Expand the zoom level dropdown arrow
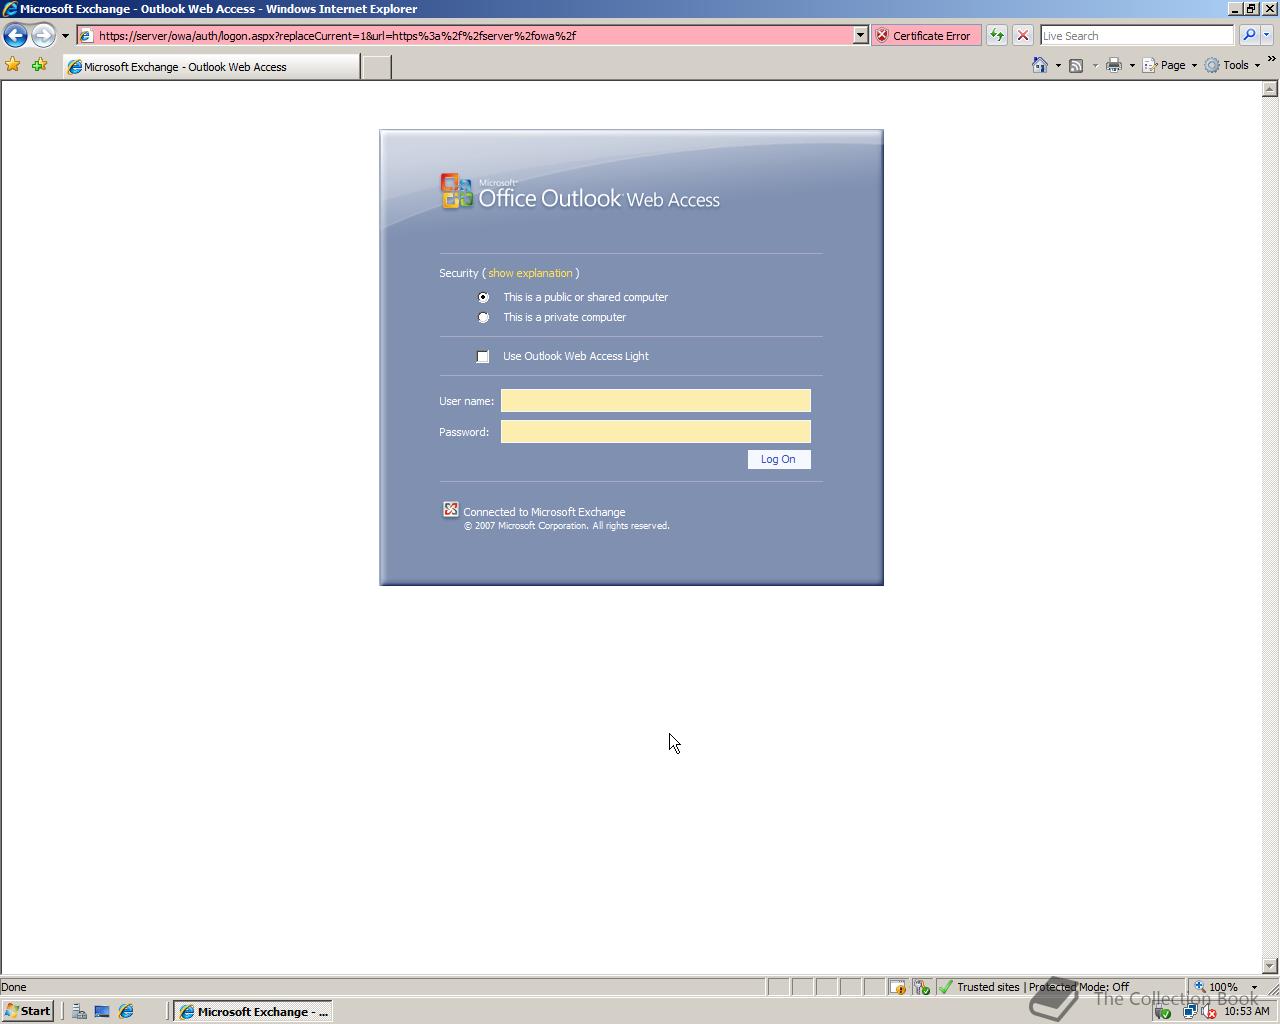The image size is (1280, 1024). (x=1254, y=987)
